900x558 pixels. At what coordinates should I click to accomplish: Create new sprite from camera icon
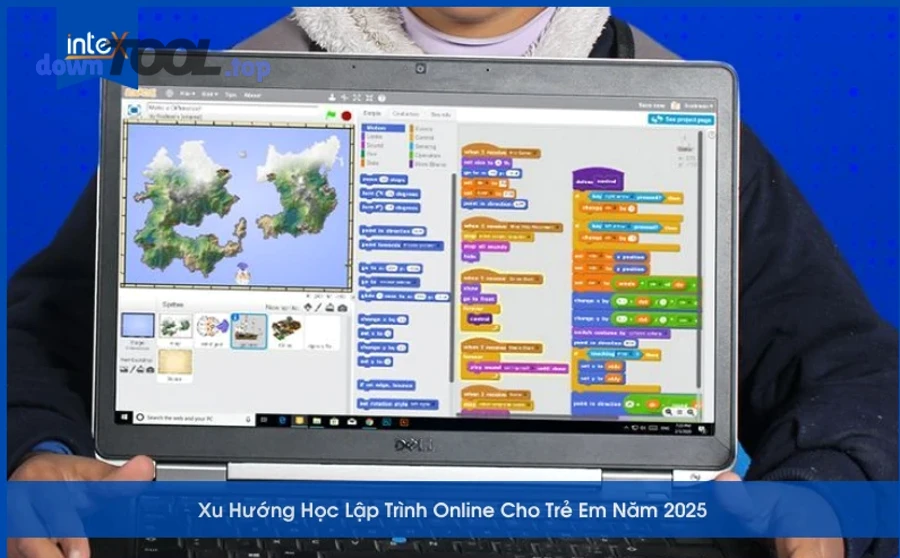pyautogui.click(x=342, y=308)
